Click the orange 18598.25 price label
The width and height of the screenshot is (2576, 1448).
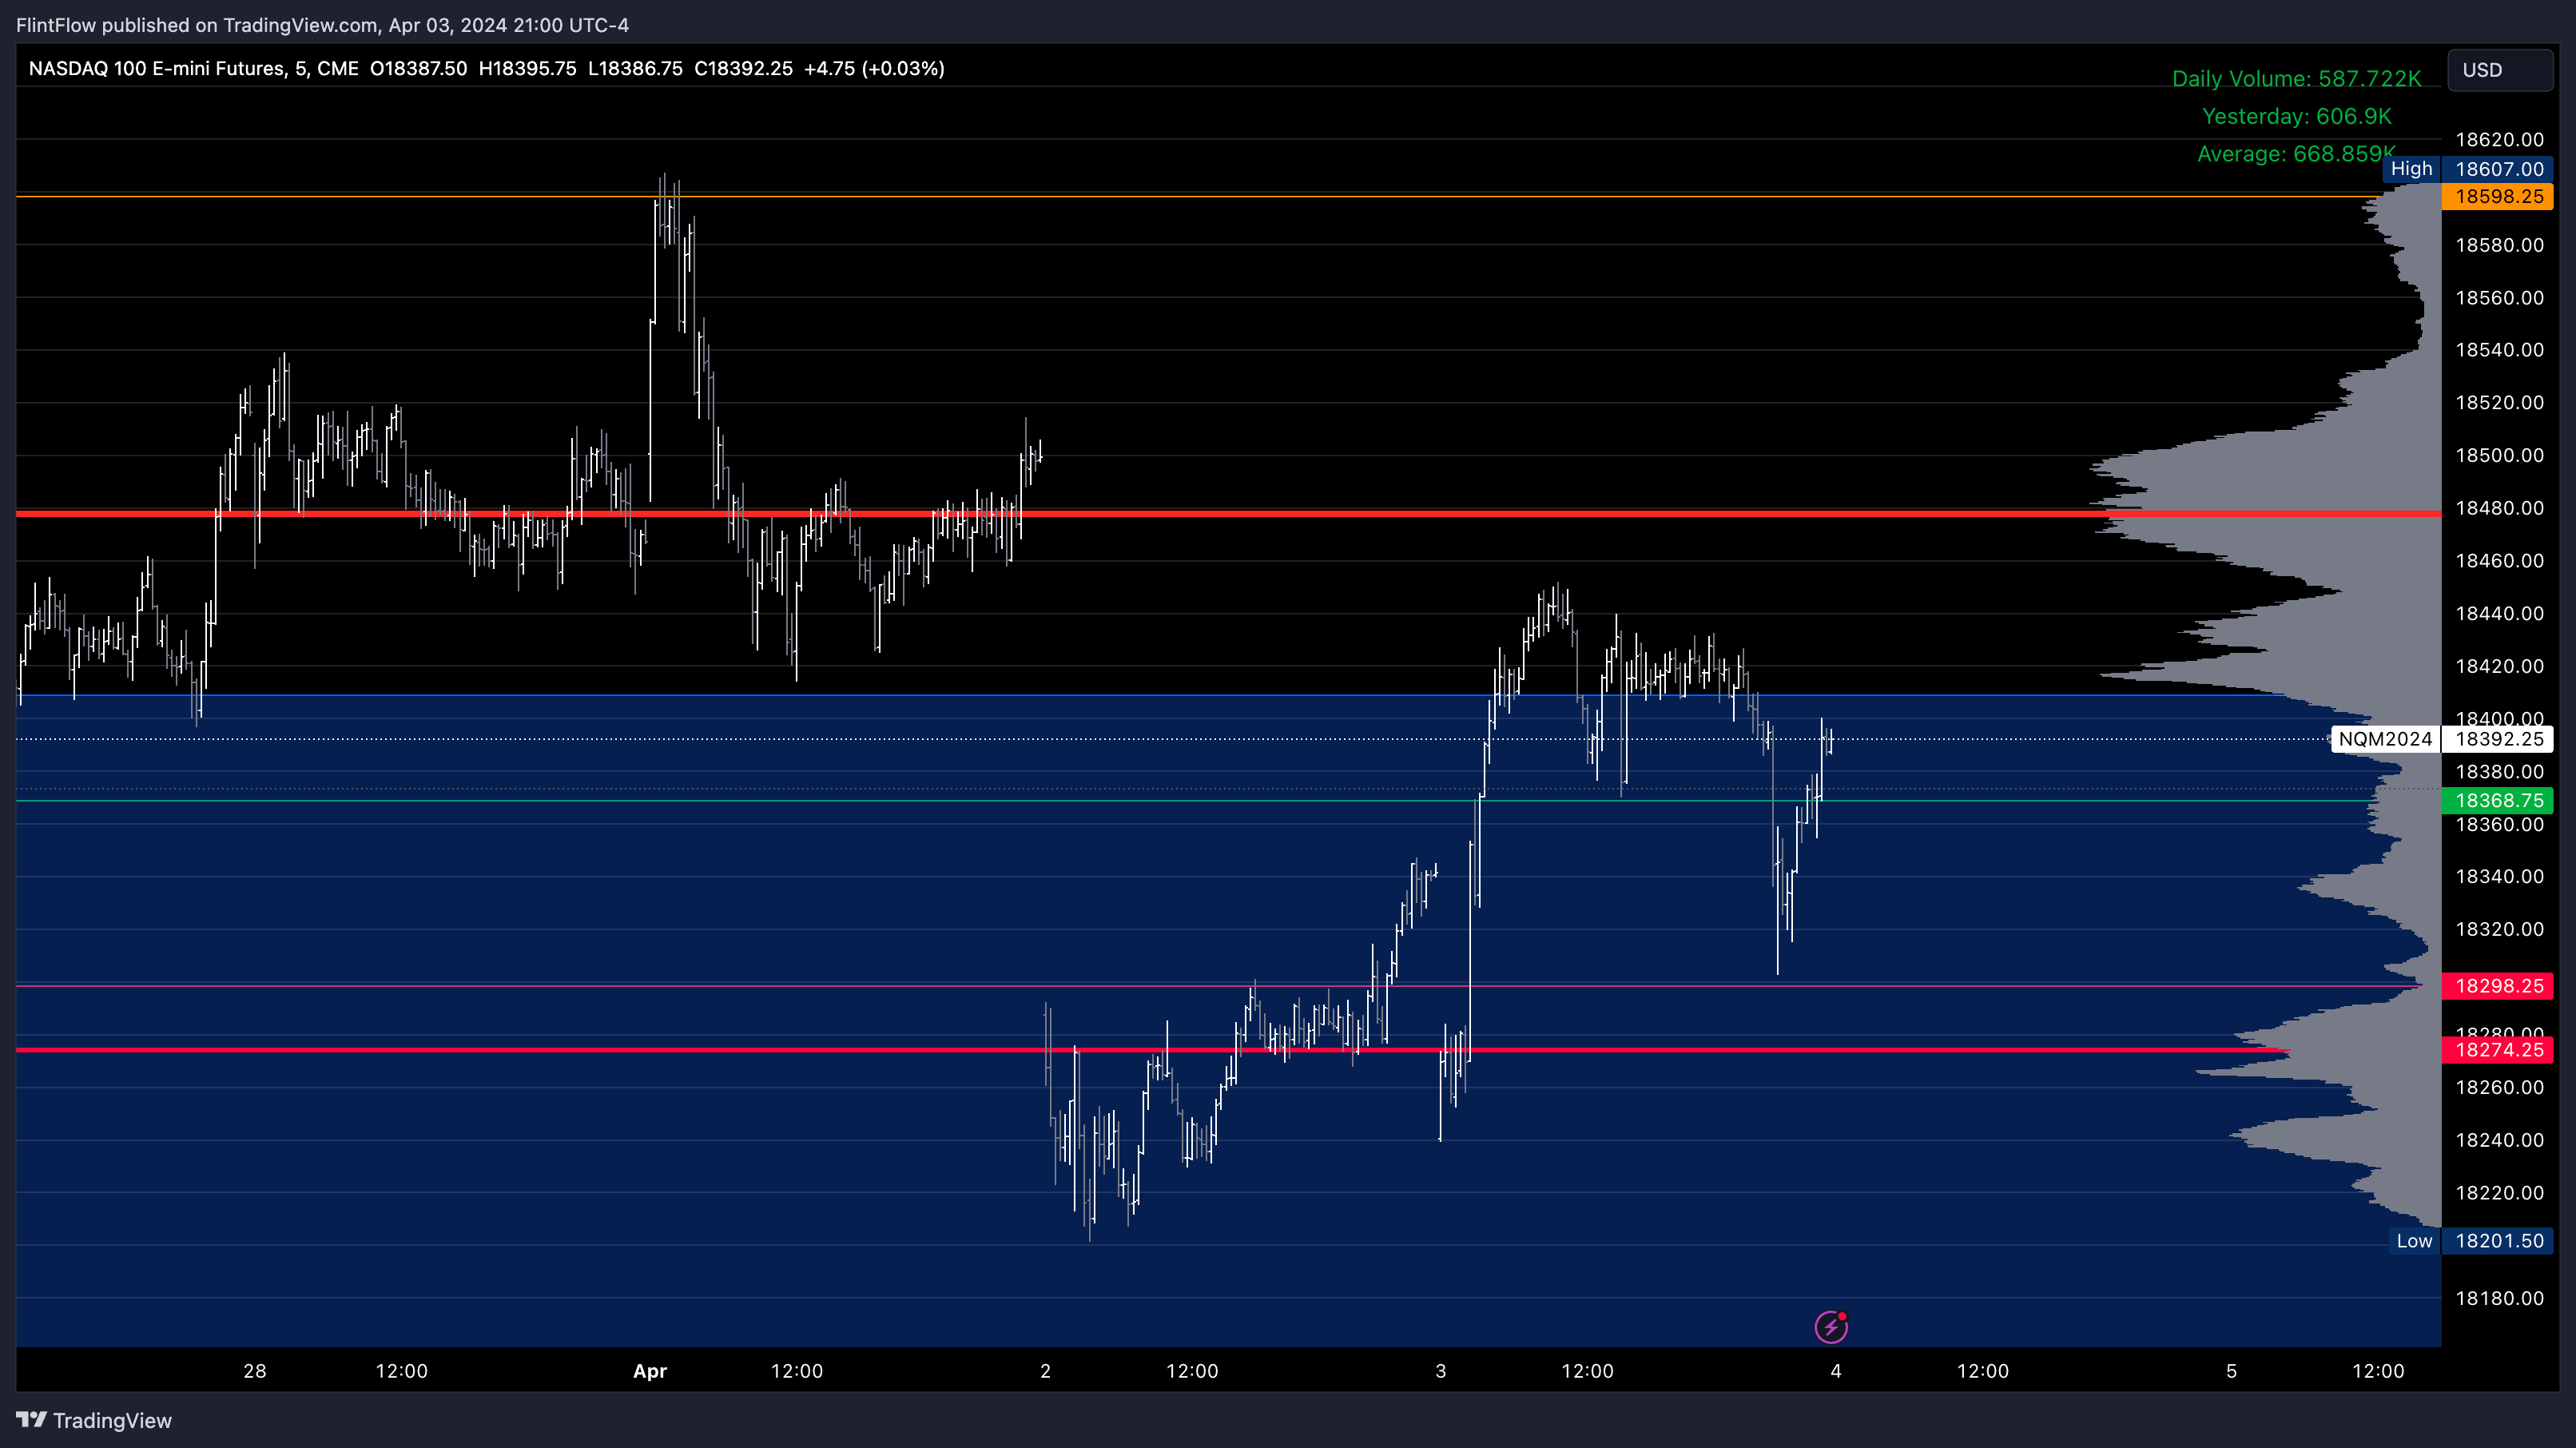(x=2498, y=196)
